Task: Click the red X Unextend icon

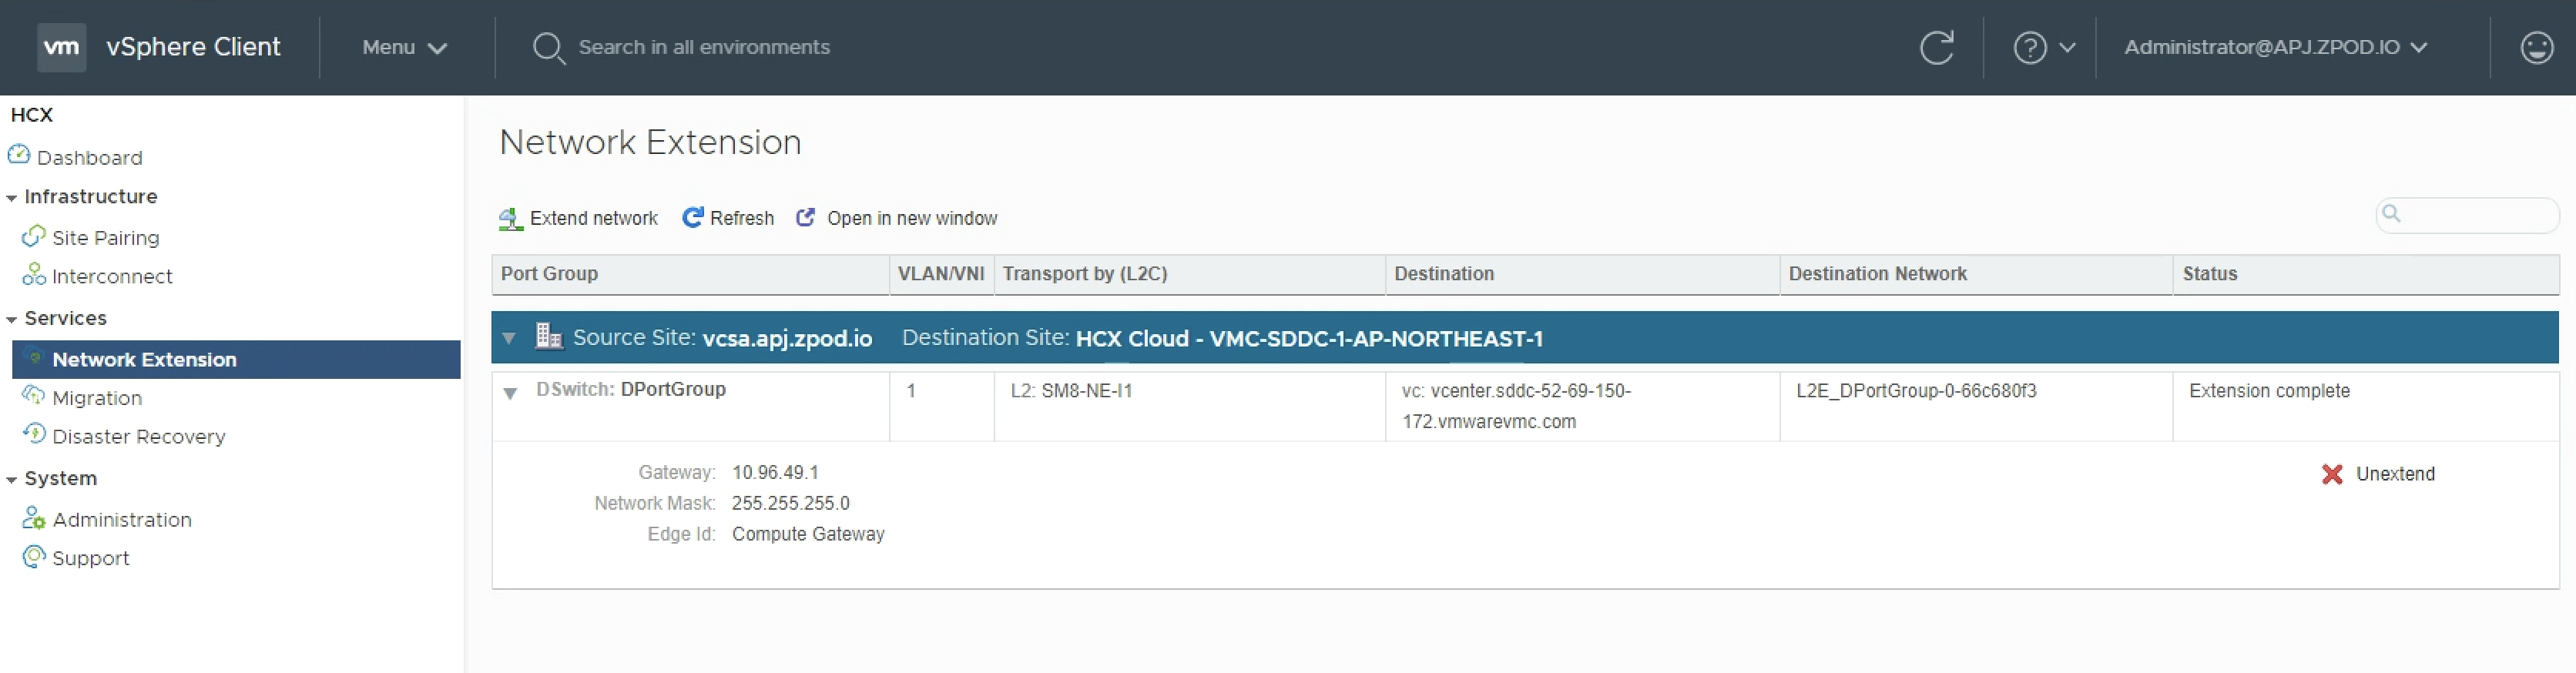Action: [x=2332, y=474]
